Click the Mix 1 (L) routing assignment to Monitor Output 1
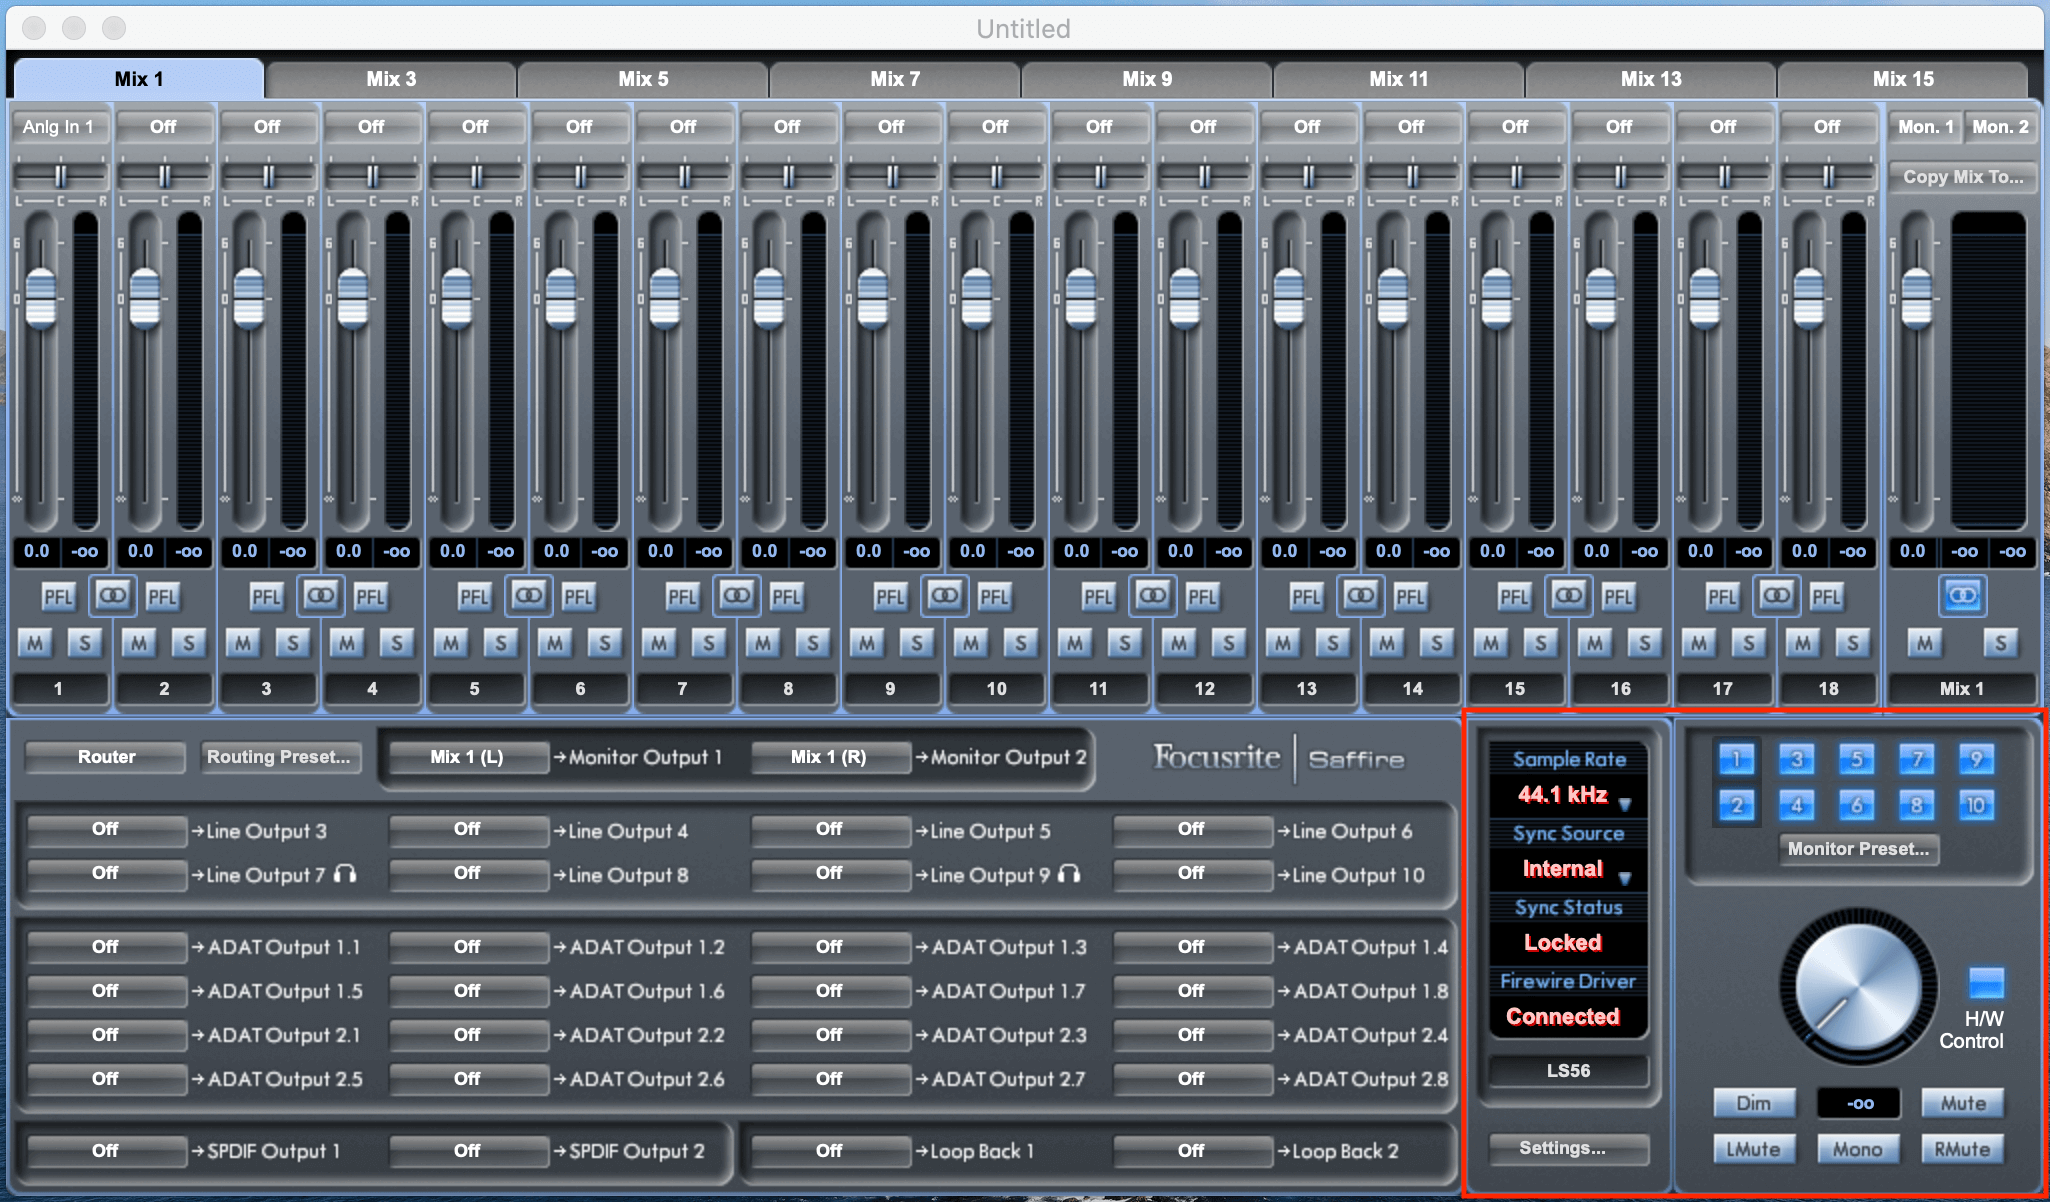This screenshot has height=1202, width=2050. (x=467, y=757)
